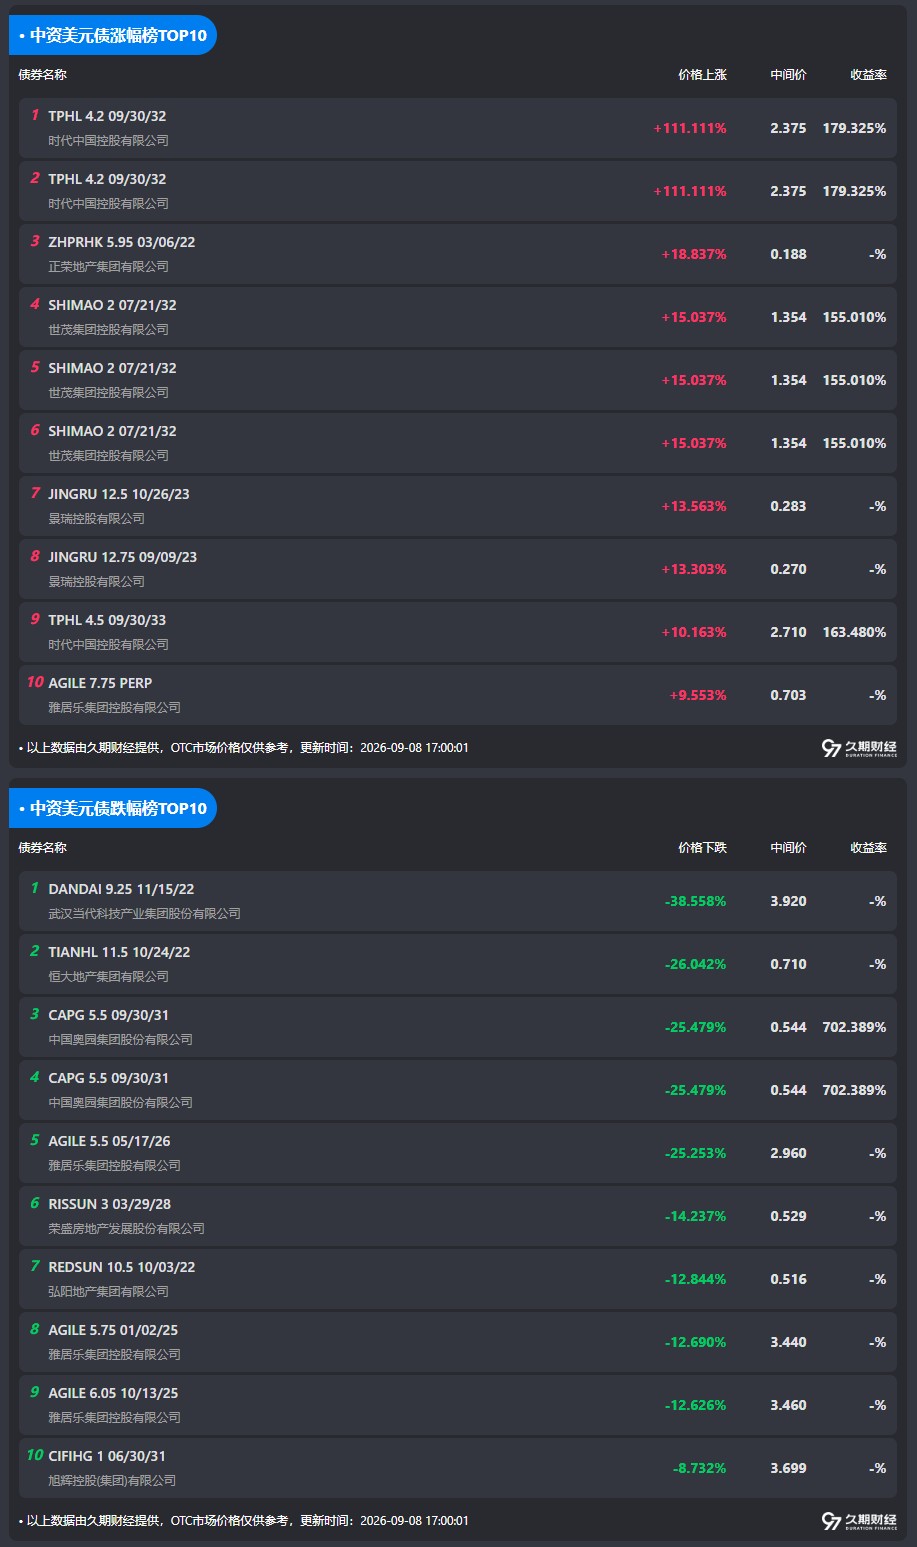Click the -12.690% price drop value
This screenshot has height=1547, width=917.
click(x=696, y=1342)
